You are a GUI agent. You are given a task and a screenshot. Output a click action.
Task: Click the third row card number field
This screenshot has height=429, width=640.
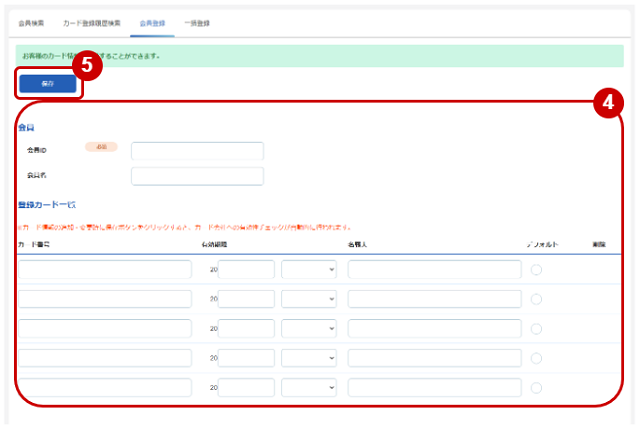105,329
